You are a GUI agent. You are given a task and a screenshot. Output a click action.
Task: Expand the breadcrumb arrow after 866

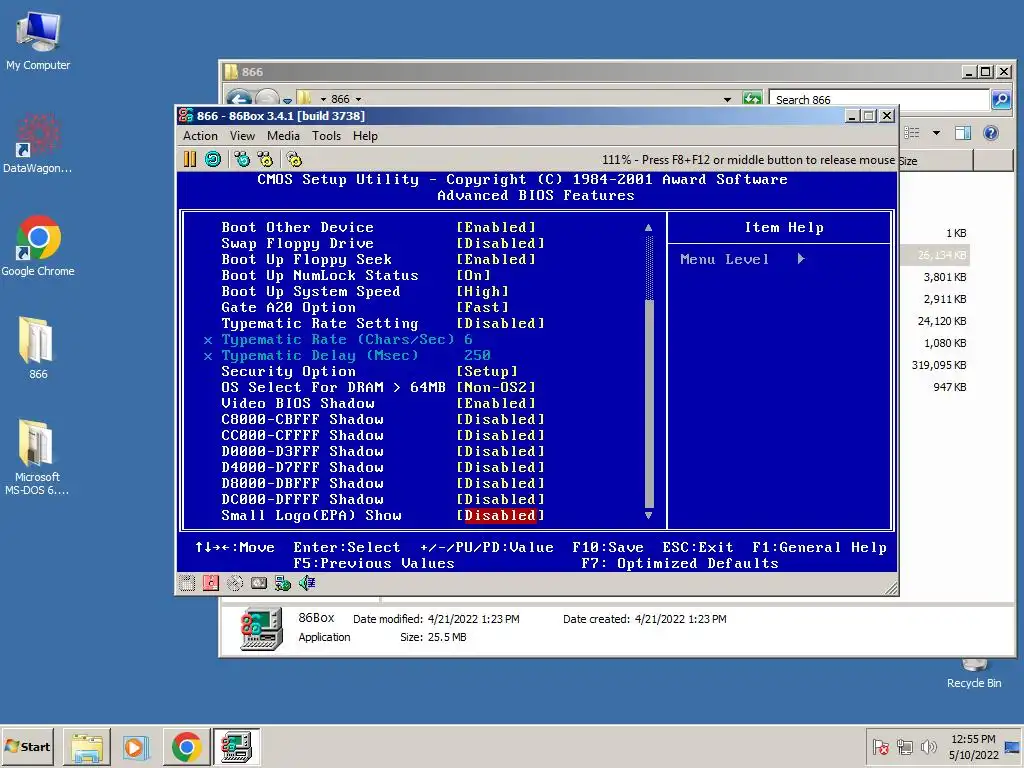(359, 99)
